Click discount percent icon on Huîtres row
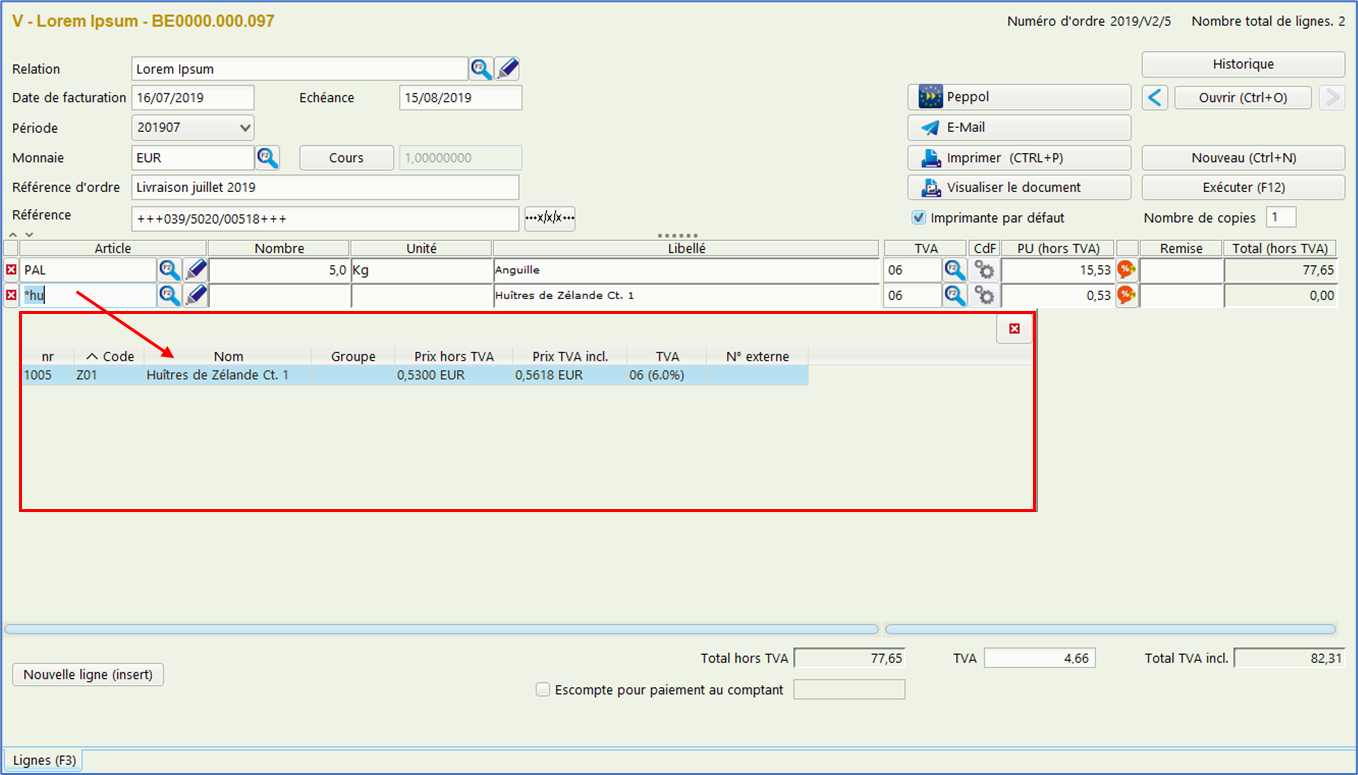 tap(1127, 295)
